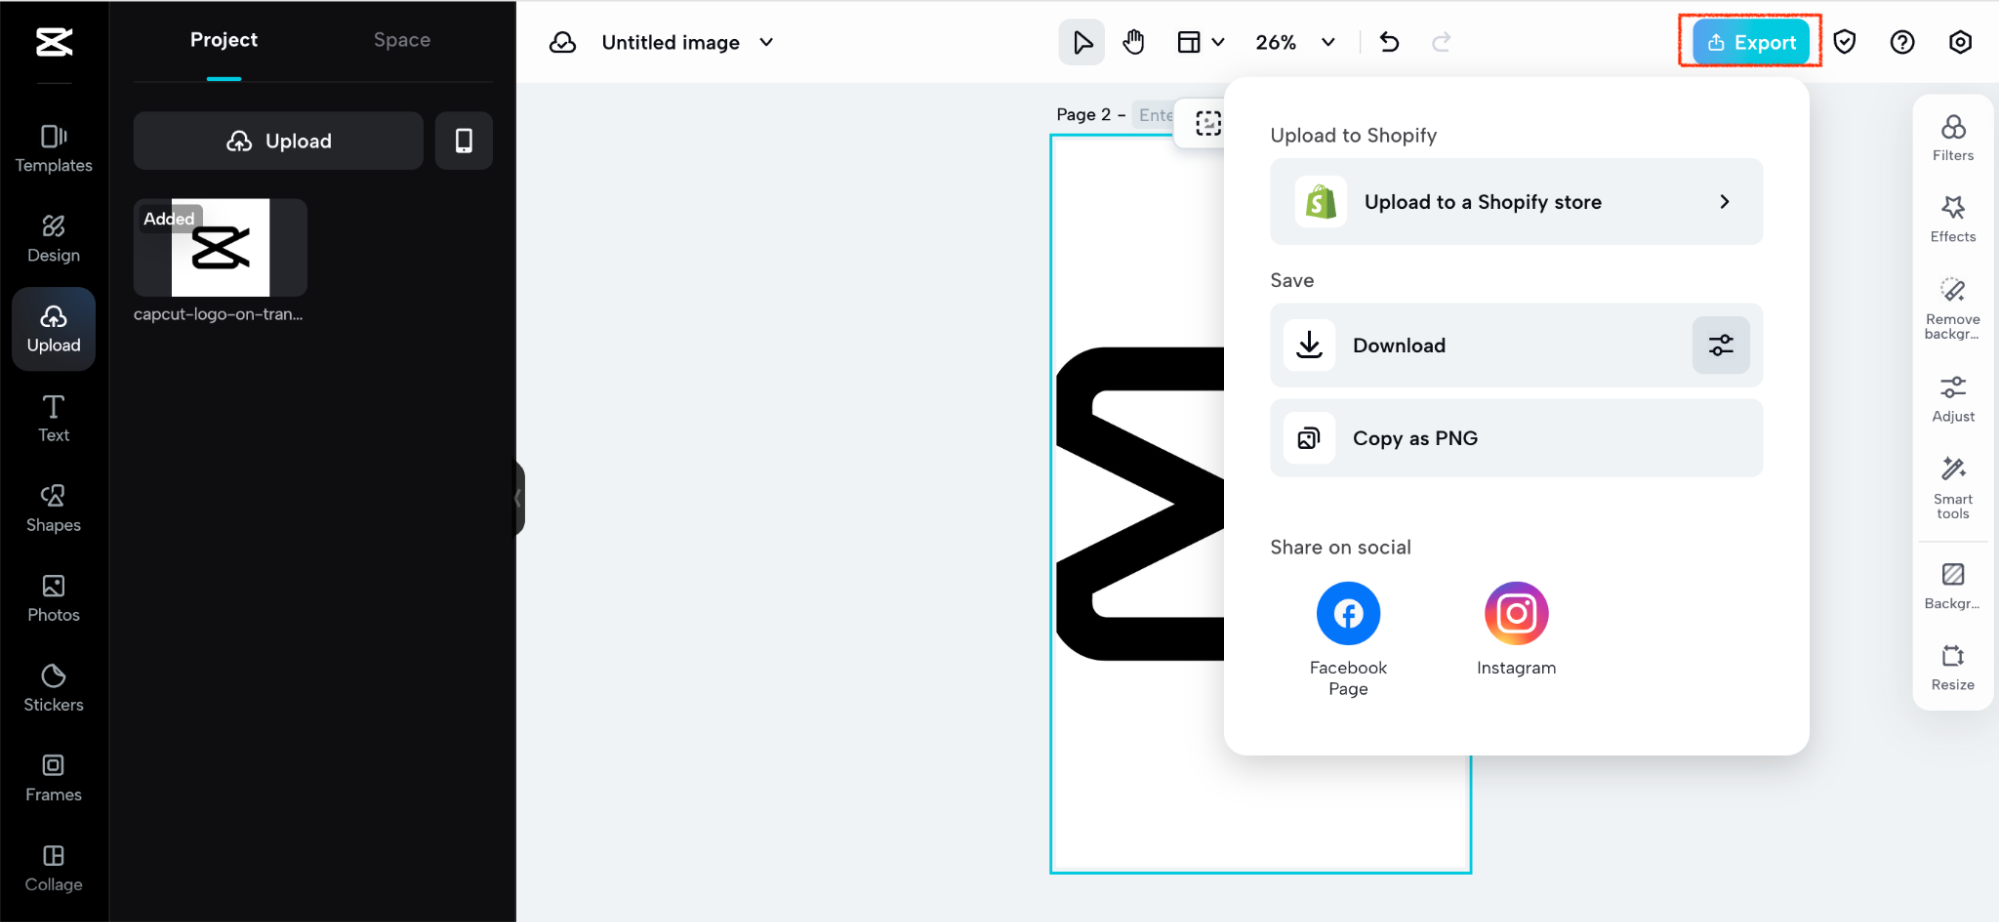This screenshot has height=923, width=1999.
Task: Click the Export button
Action: (1751, 42)
